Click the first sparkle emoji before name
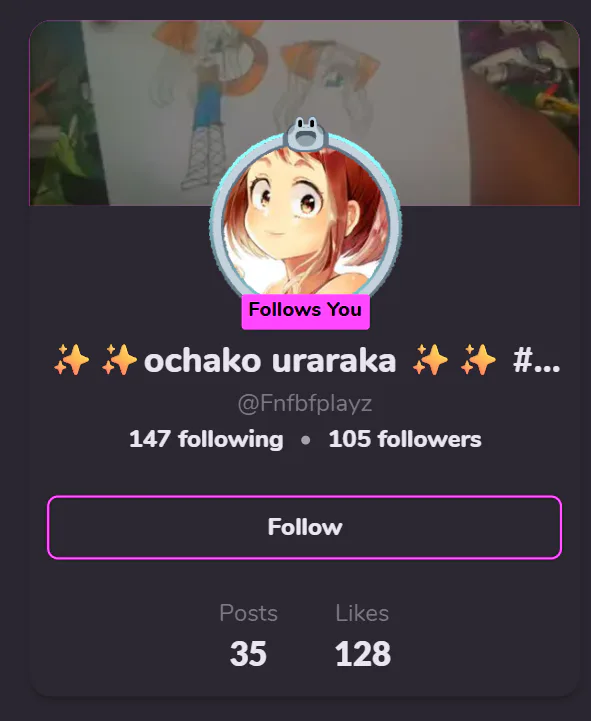This screenshot has width=591, height=721. (72, 360)
